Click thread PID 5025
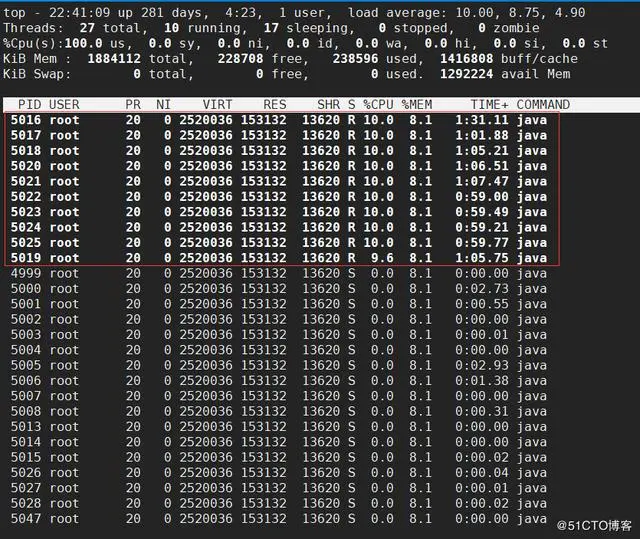This screenshot has width=640, height=539. click(26, 242)
